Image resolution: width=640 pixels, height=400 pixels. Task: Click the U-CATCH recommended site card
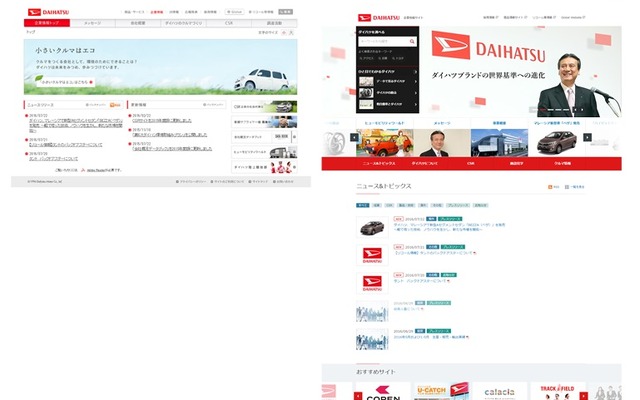pyautogui.click(x=441, y=391)
